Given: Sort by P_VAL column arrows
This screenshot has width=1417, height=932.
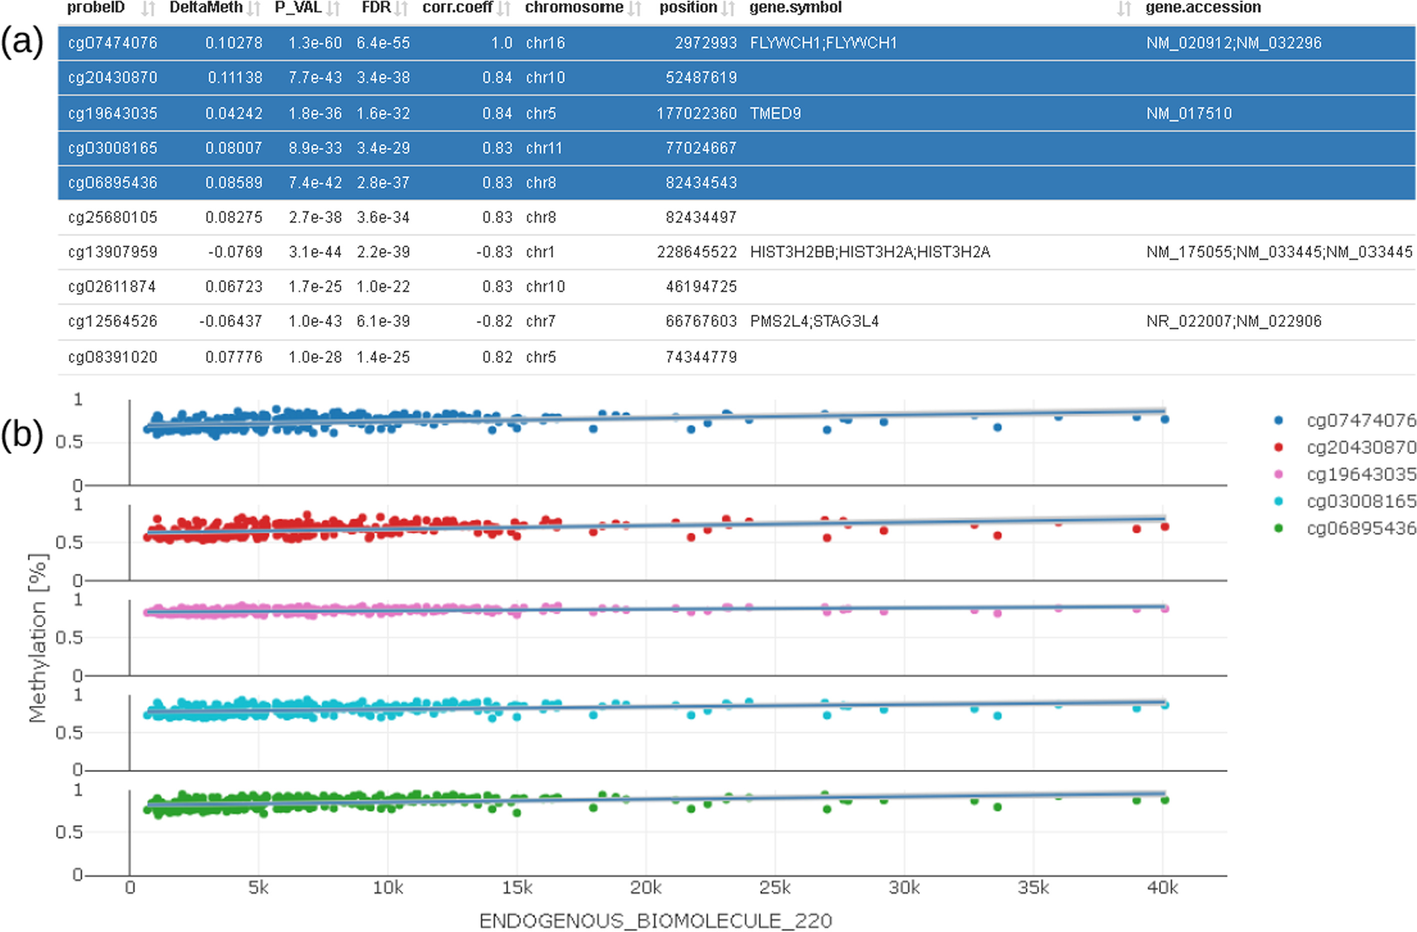Looking at the screenshot, I should (x=334, y=9).
